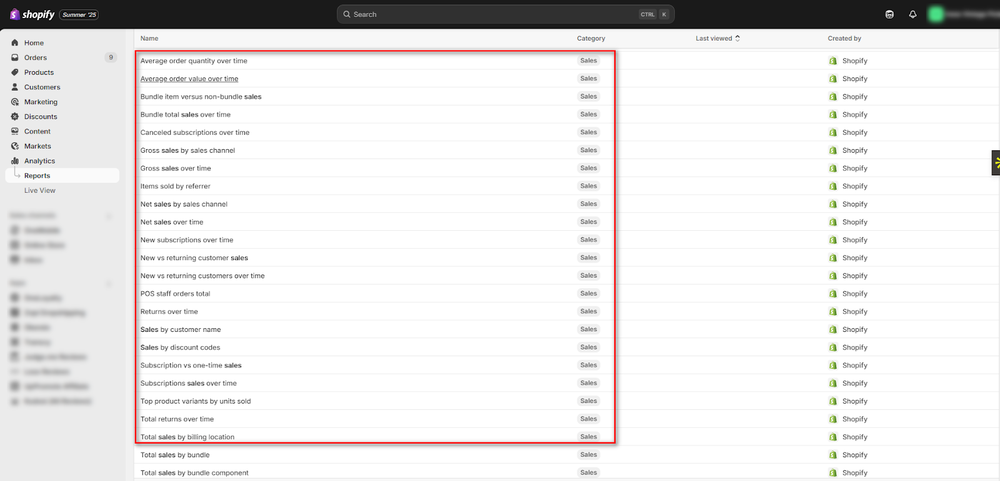Open Bundle item versus non-bundle sales report
Image resolution: width=1000 pixels, height=481 pixels.
pos(201,96)
